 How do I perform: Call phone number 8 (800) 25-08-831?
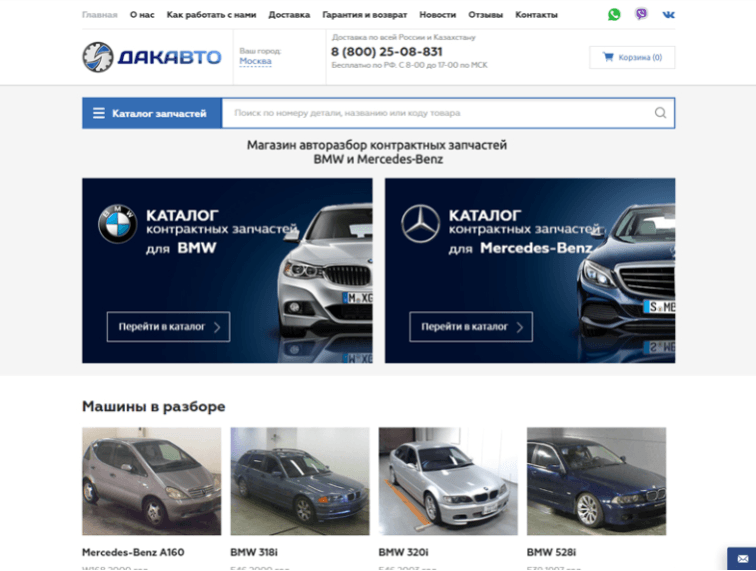(x=387, y=52)
